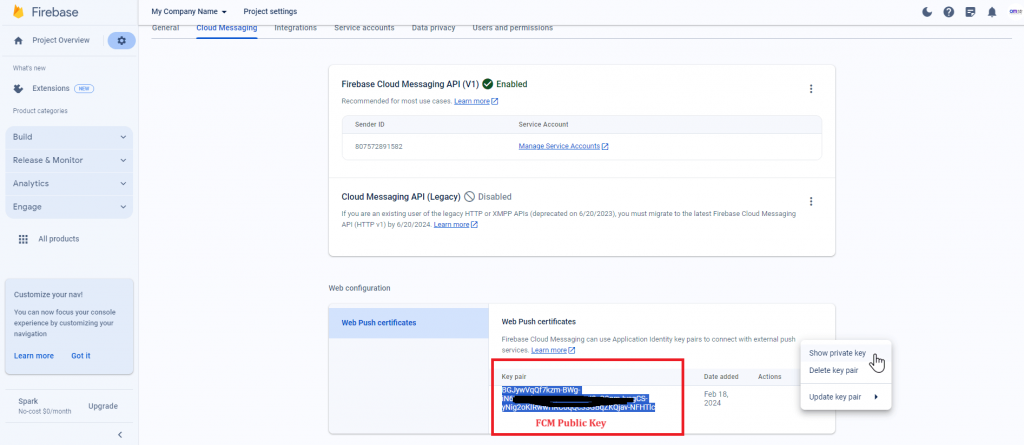Open Extensions in the sidebar
The image size is (1024, 445).
coord(51,88)
